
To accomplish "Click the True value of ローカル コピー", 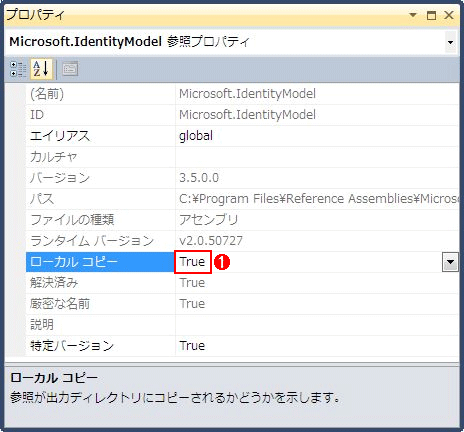I will point(192,262).
